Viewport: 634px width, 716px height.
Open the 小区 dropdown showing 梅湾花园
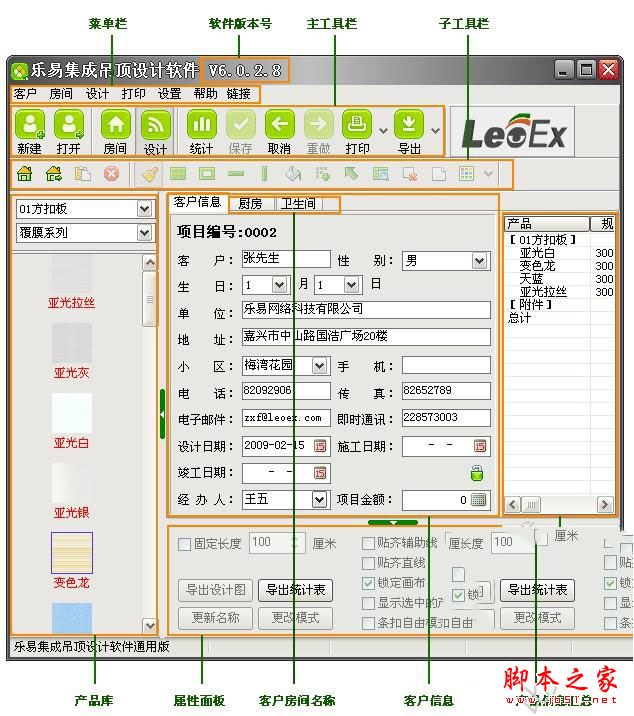click(319, 366)
